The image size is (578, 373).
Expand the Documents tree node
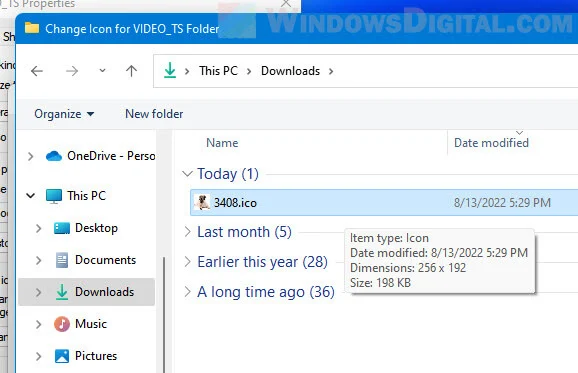[38, 260]
